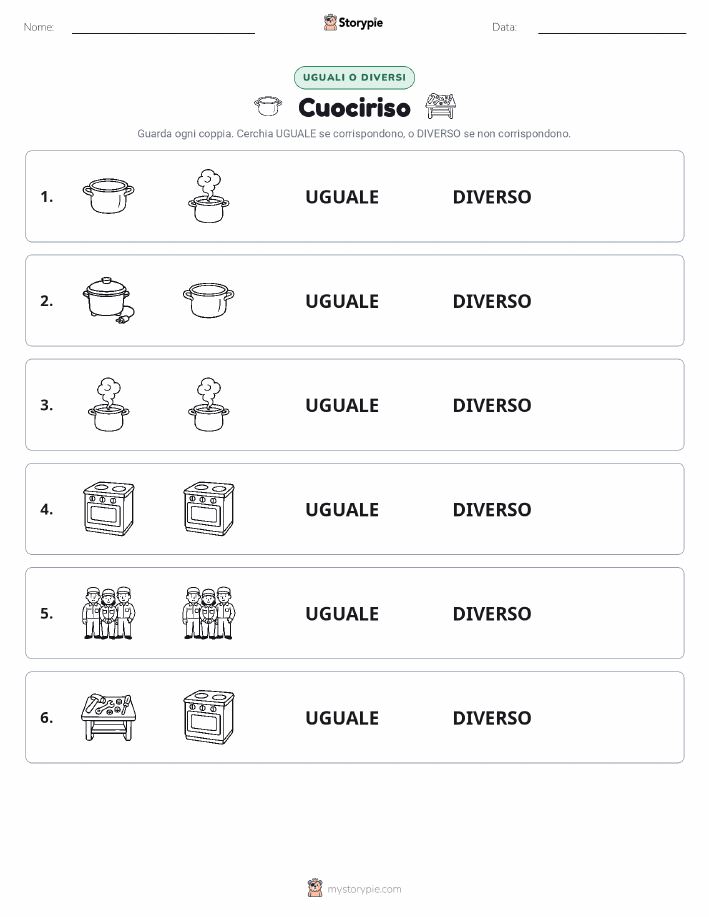The image size is (709, 917).
Task: Click the workbench icon right of the title
Action: click(x=440, y=106)
